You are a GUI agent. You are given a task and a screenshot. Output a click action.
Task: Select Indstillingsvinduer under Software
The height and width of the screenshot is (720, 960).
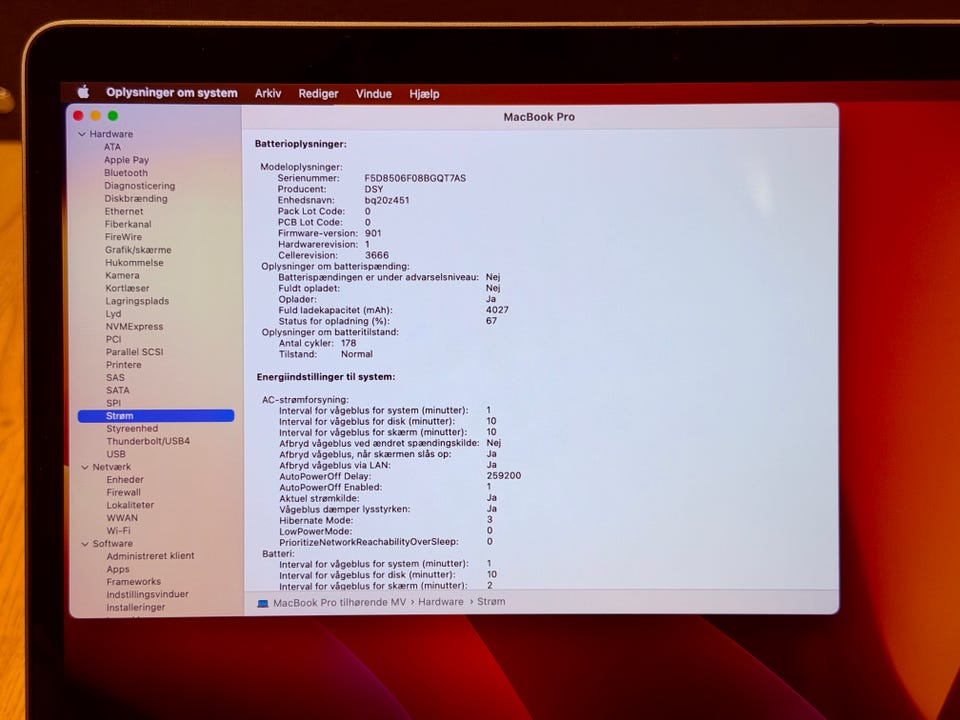click(148, 594)
